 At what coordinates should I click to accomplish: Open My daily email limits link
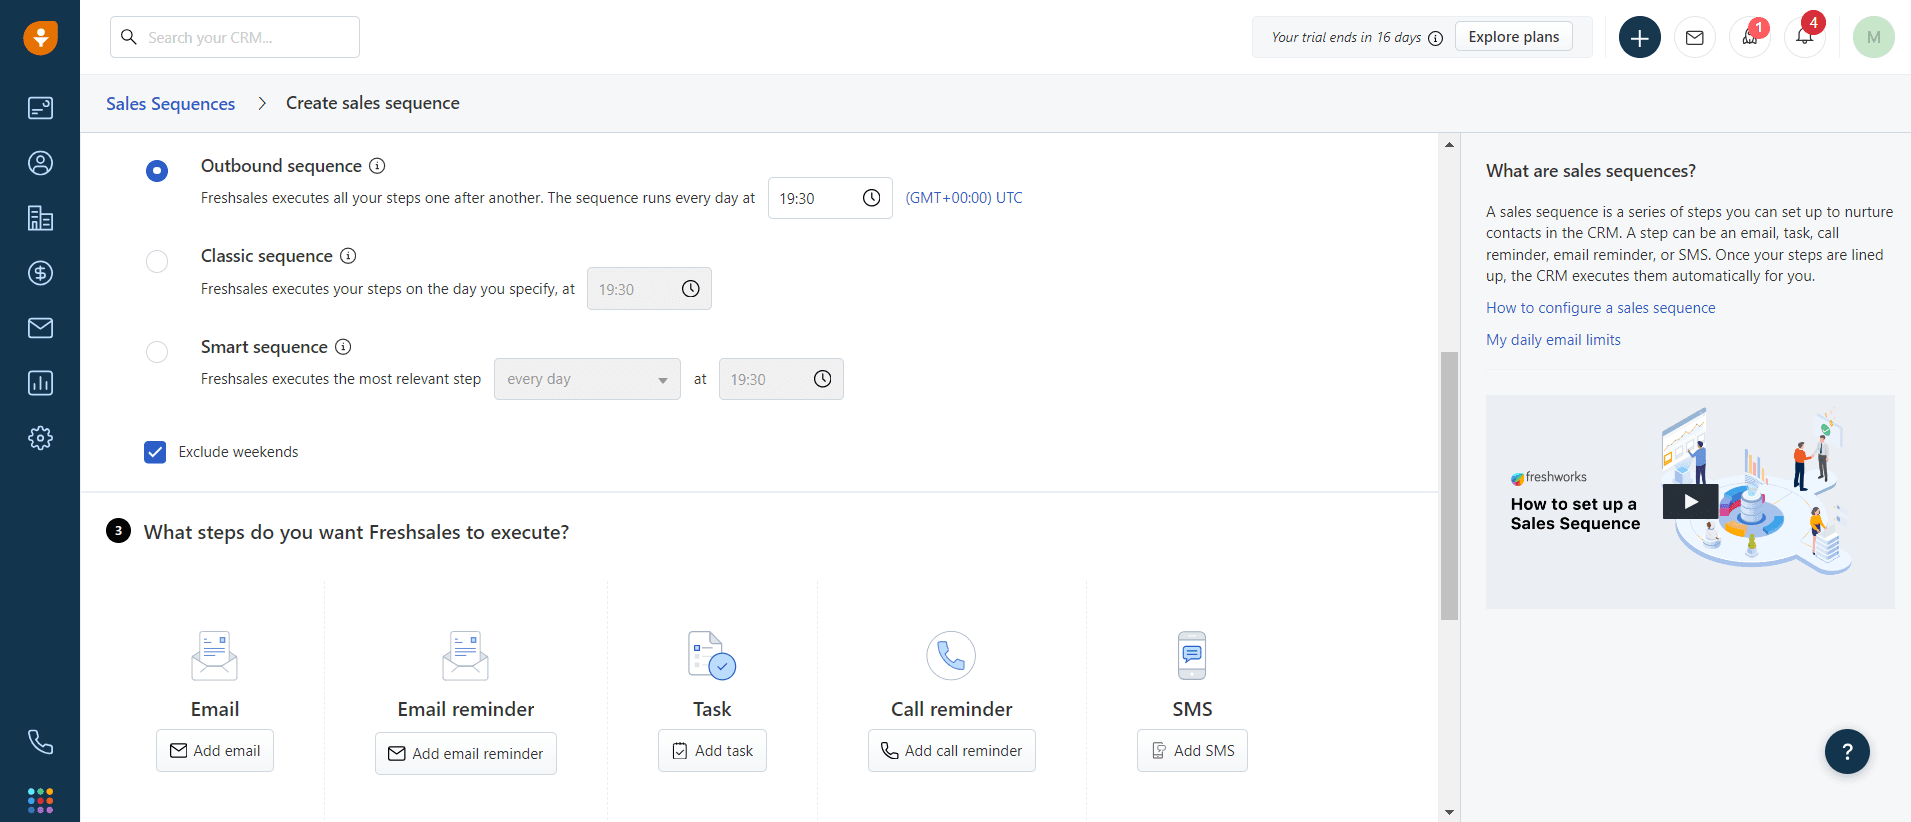pos(1553,340)
